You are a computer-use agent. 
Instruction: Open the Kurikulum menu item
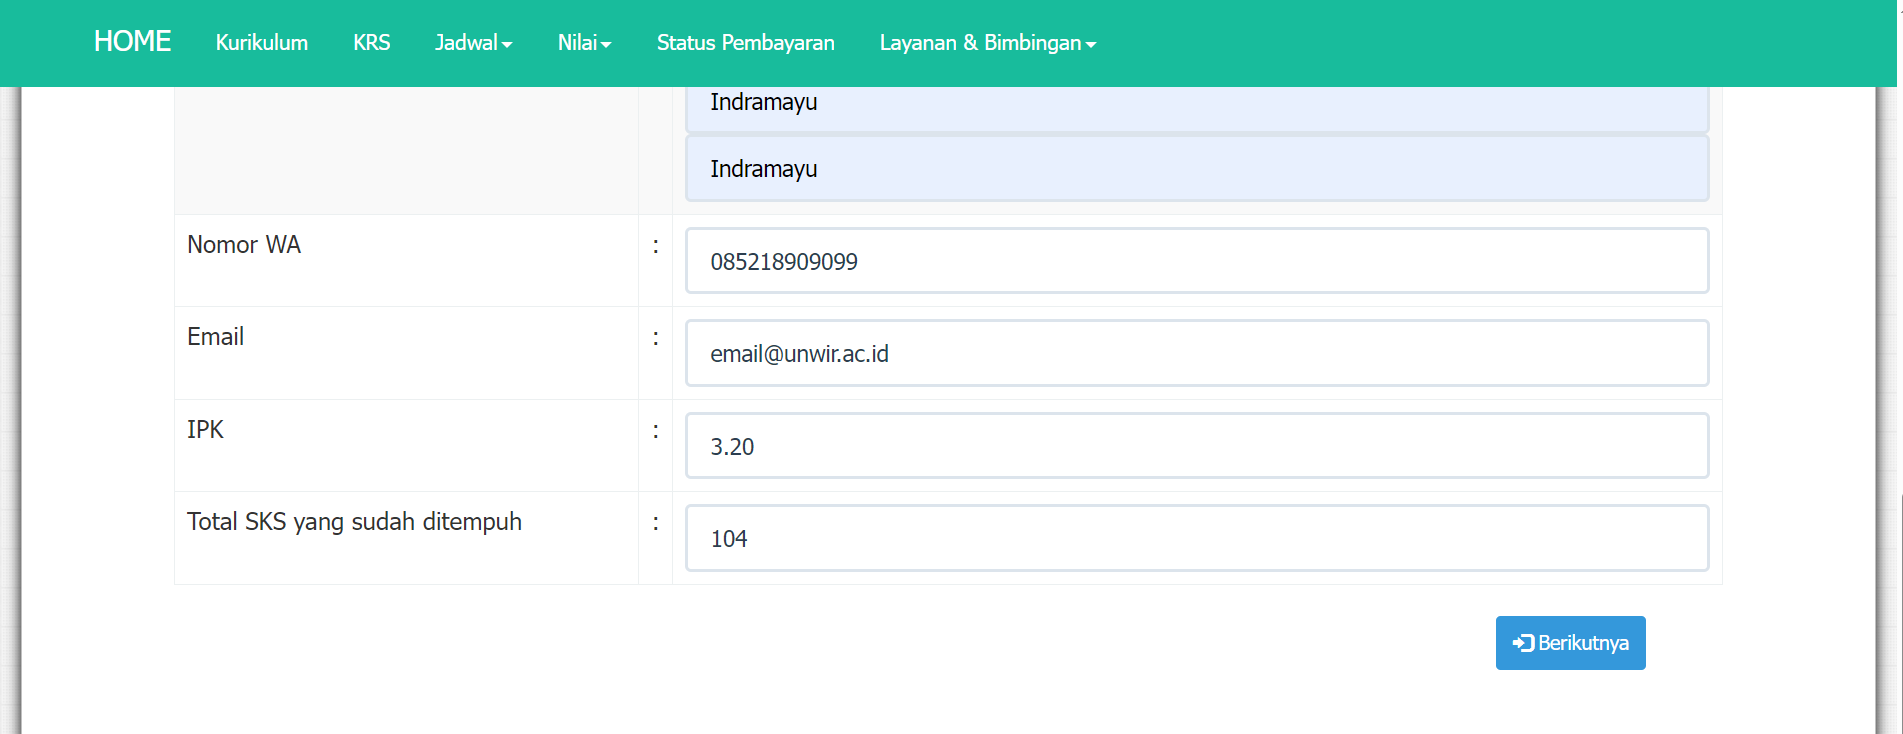point(262,43)
